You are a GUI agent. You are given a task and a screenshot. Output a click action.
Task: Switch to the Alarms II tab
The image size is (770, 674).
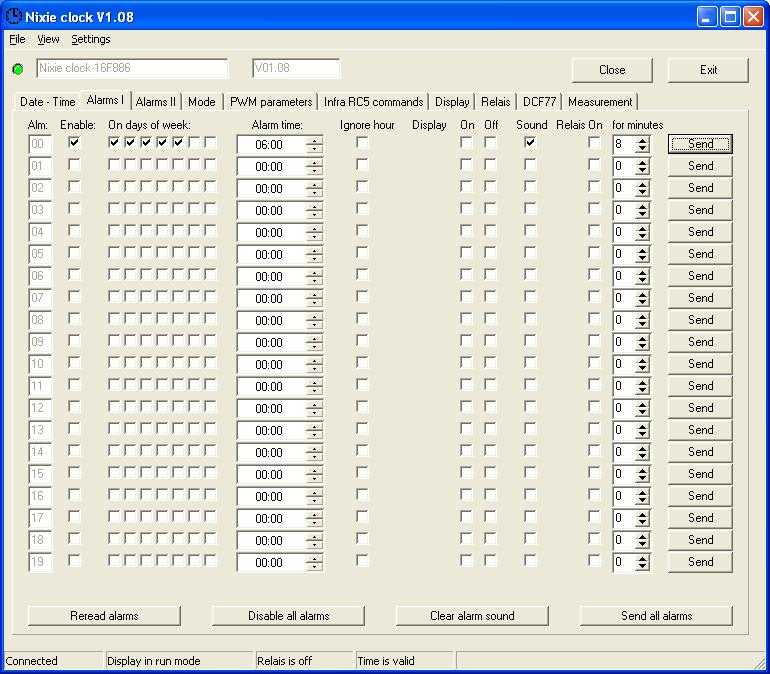click(156, 102)
